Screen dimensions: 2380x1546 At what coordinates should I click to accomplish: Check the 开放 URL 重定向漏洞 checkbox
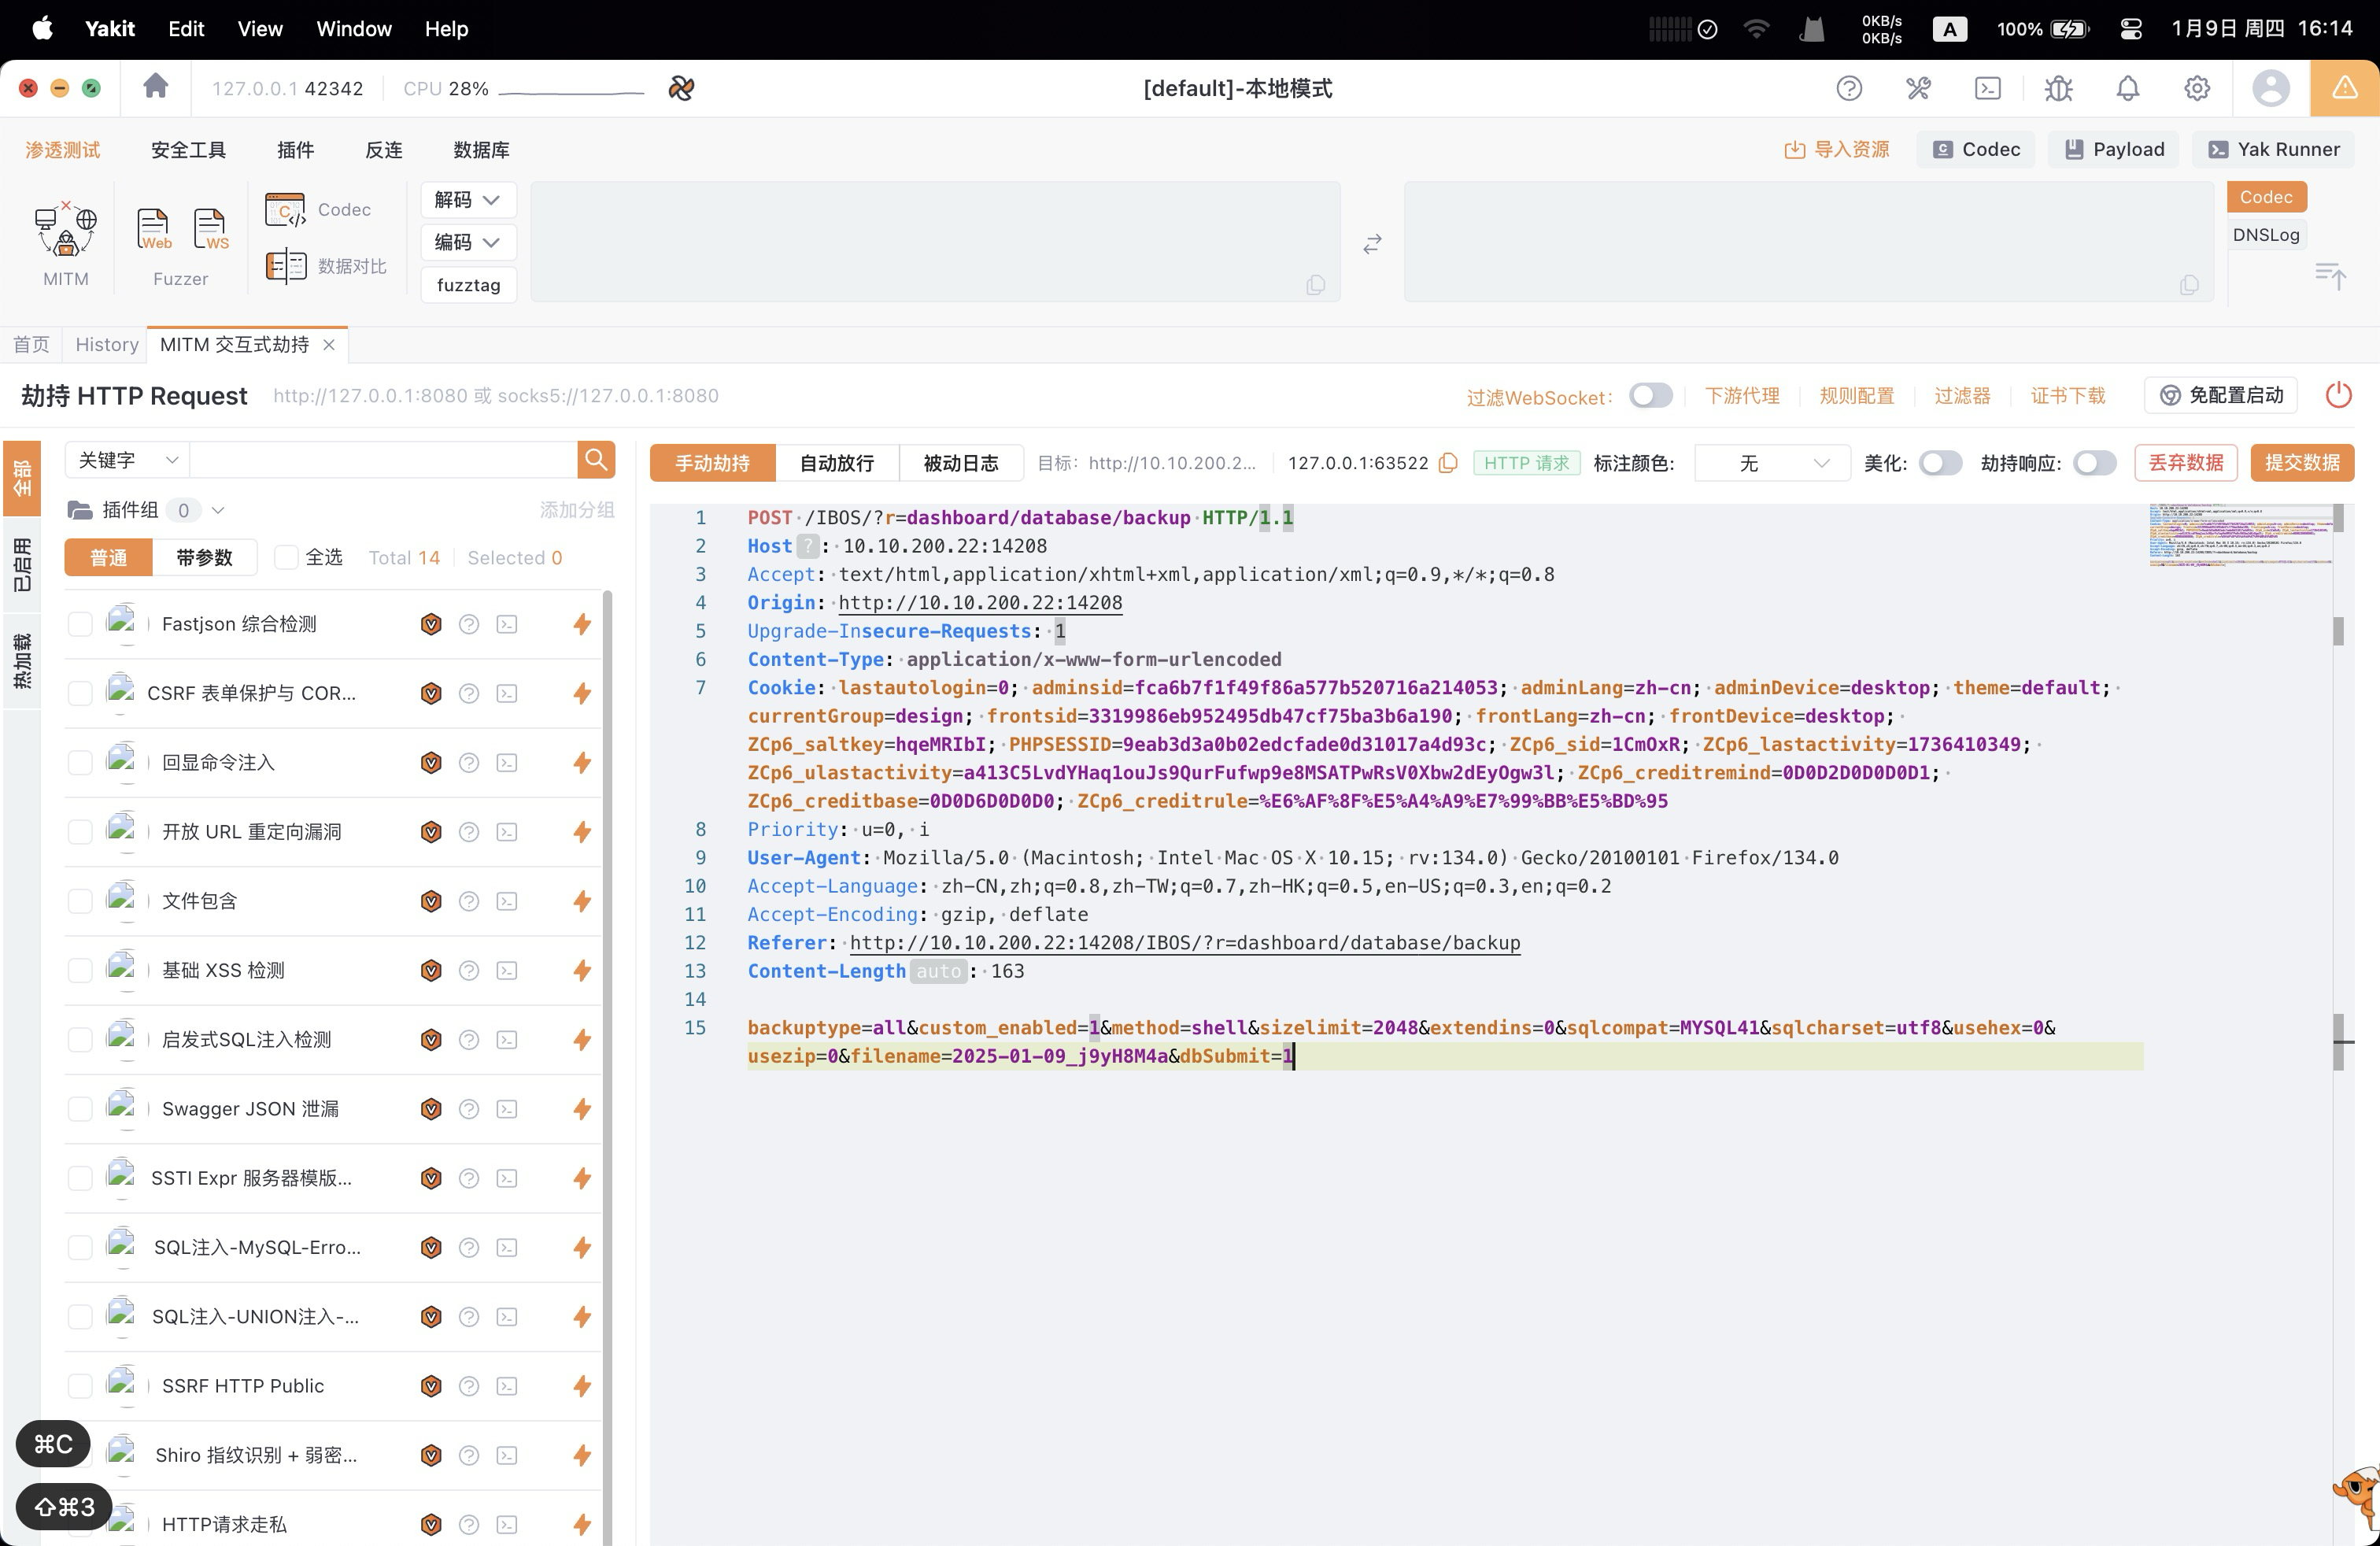80,832
